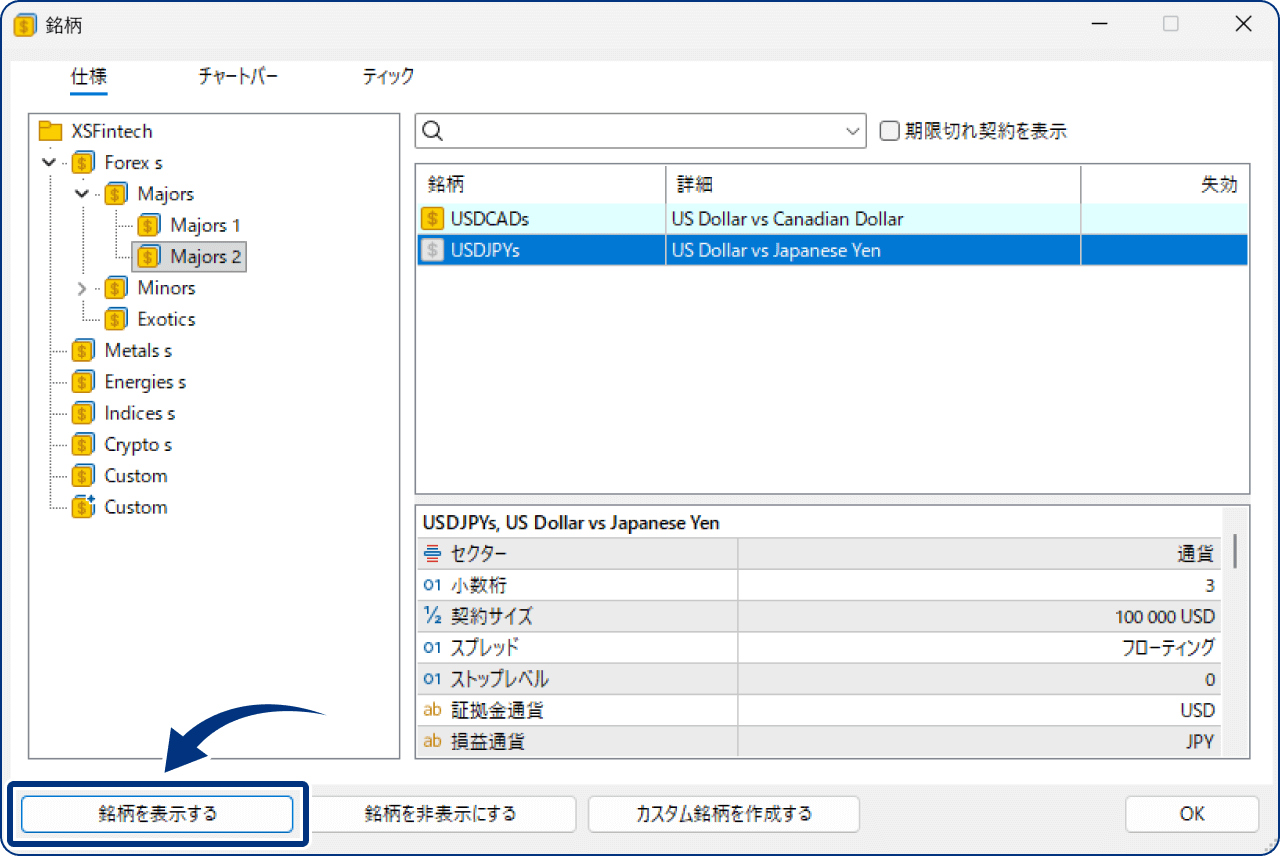Click the custom symbol group icon with plus badge
Screen dimensions: 1280x856
click(82, 507)
